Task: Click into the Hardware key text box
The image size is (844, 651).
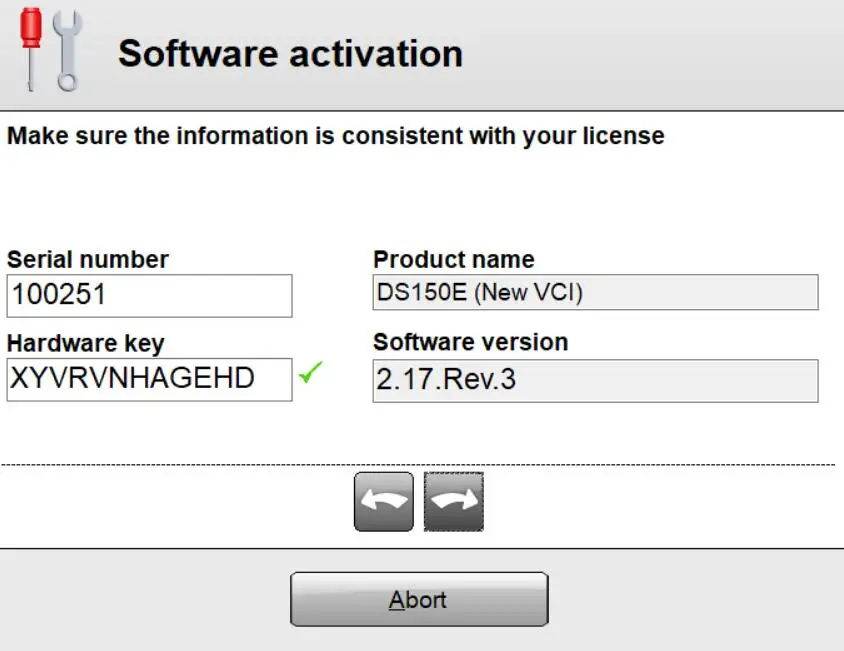Action: point(149,380)
